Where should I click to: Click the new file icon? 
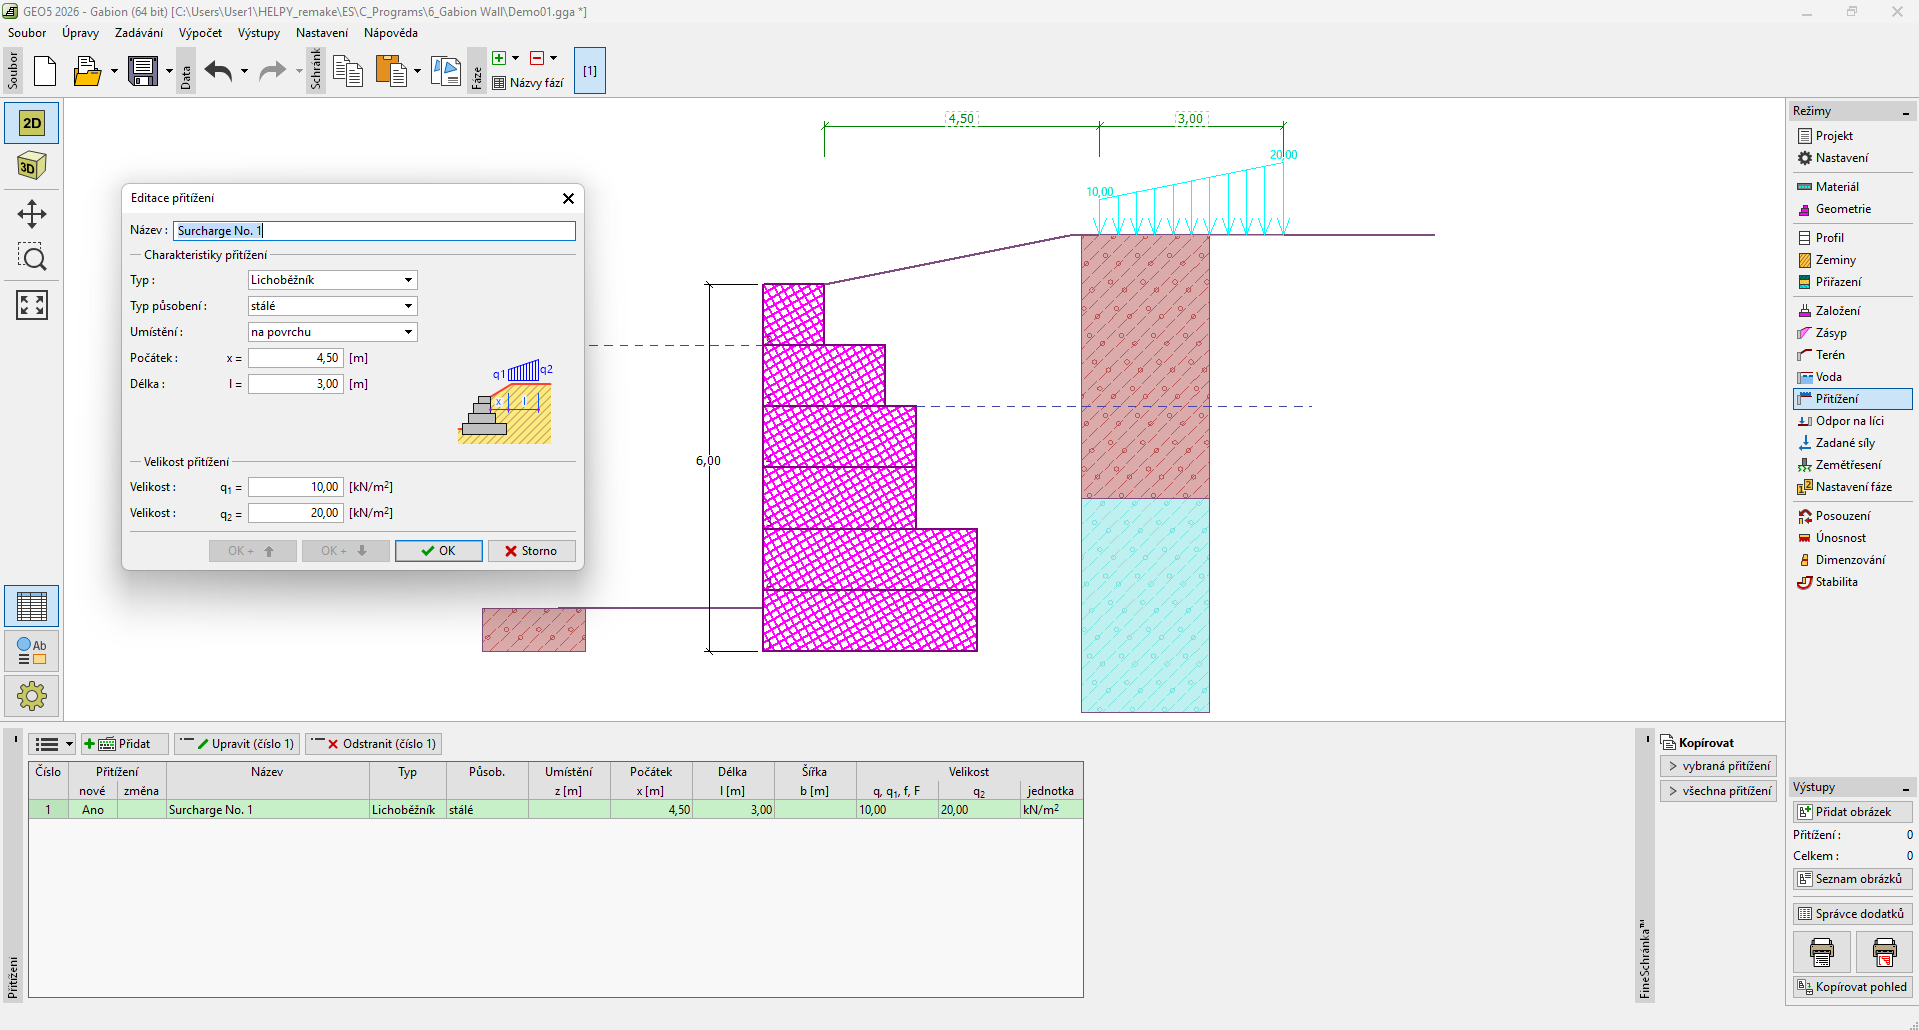coord(45,71)
